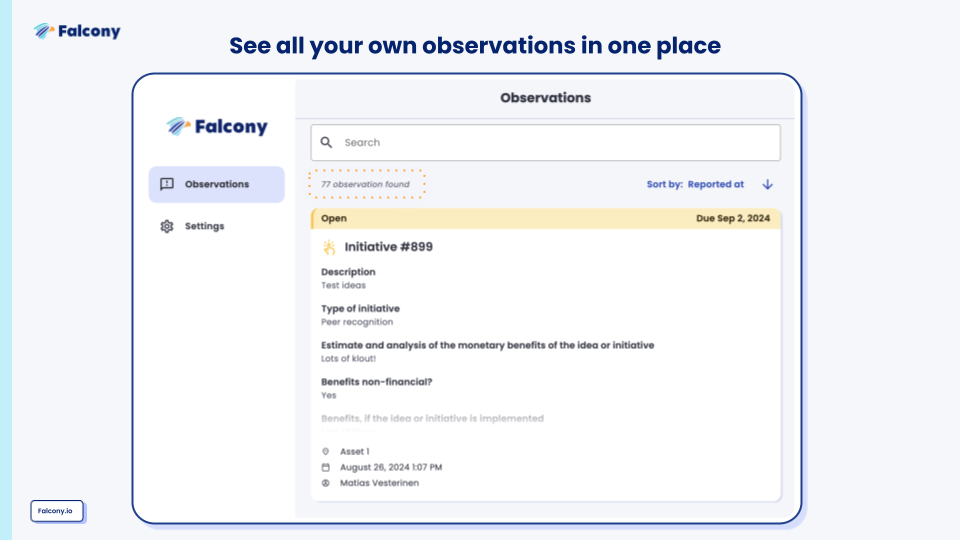Viewport: 960px width, 540px height.
Task: Click the Observations speech-bubble icon
Action: 167,184
